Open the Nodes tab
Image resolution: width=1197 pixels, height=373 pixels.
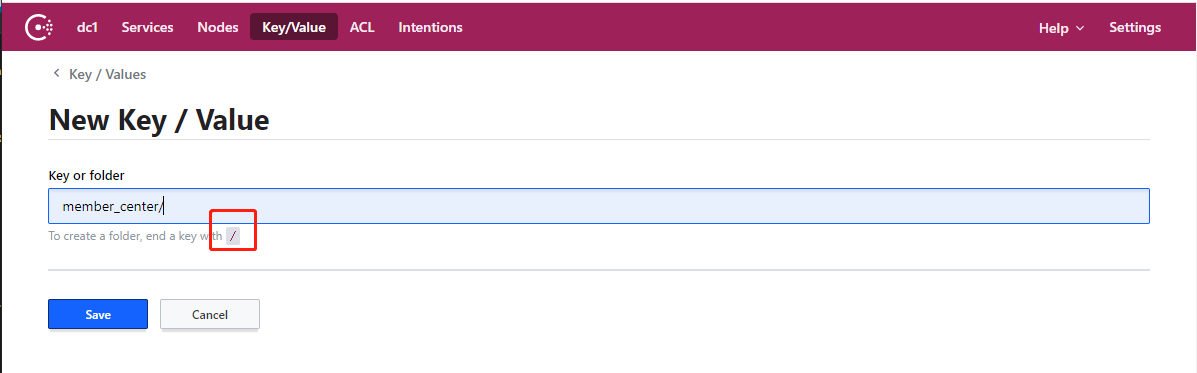tap(218, 27)
